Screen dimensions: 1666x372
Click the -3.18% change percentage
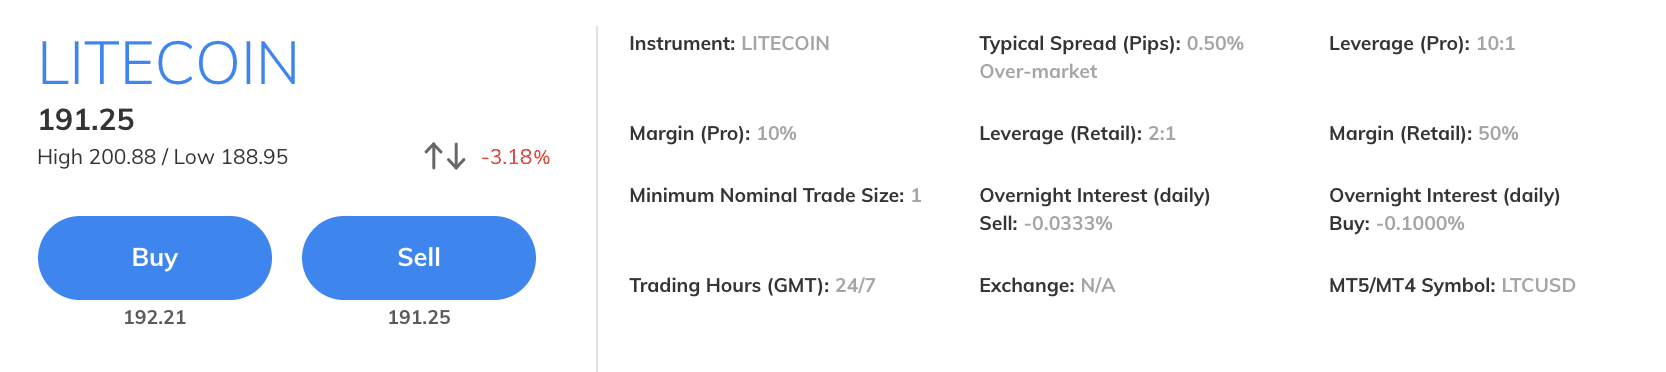pyautogui.click(x=516, y=157)
